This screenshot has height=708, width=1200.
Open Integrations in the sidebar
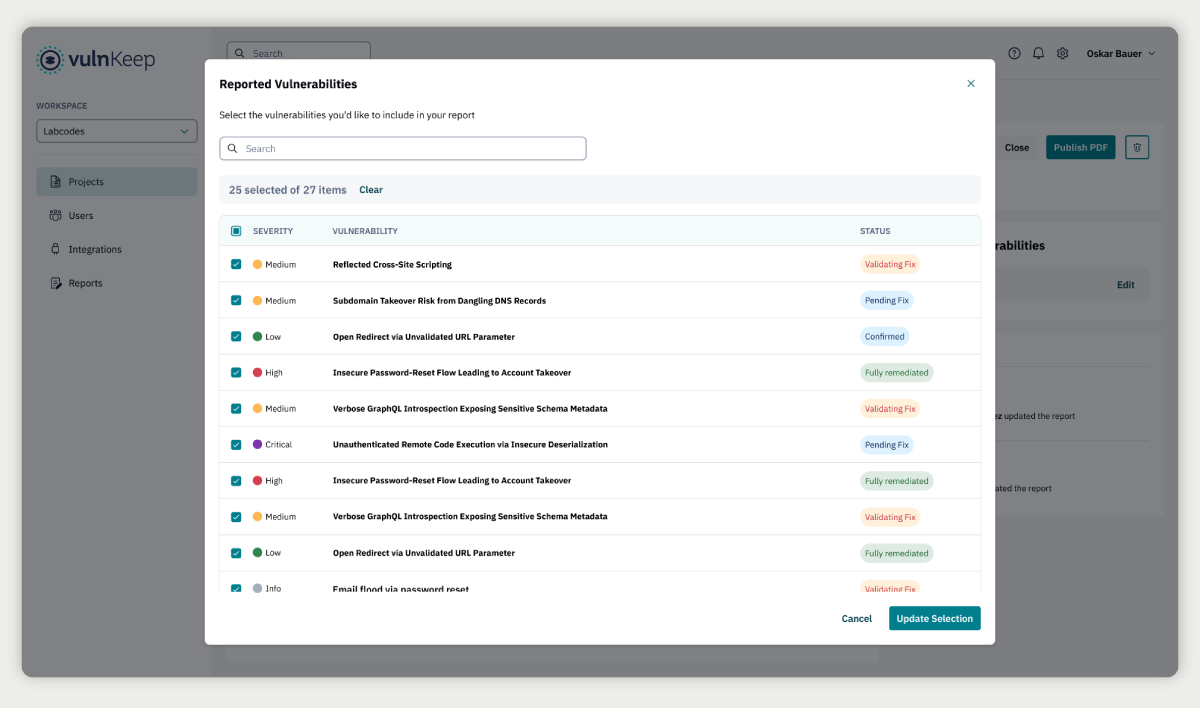117,250
